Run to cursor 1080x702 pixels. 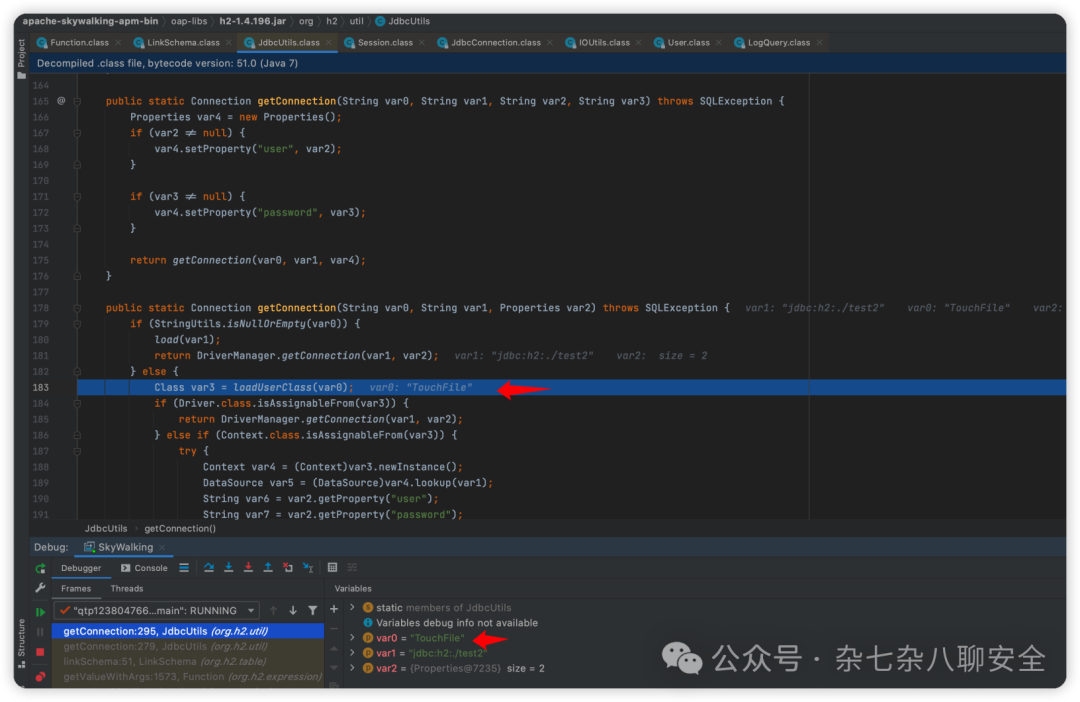tap(308, 568)
